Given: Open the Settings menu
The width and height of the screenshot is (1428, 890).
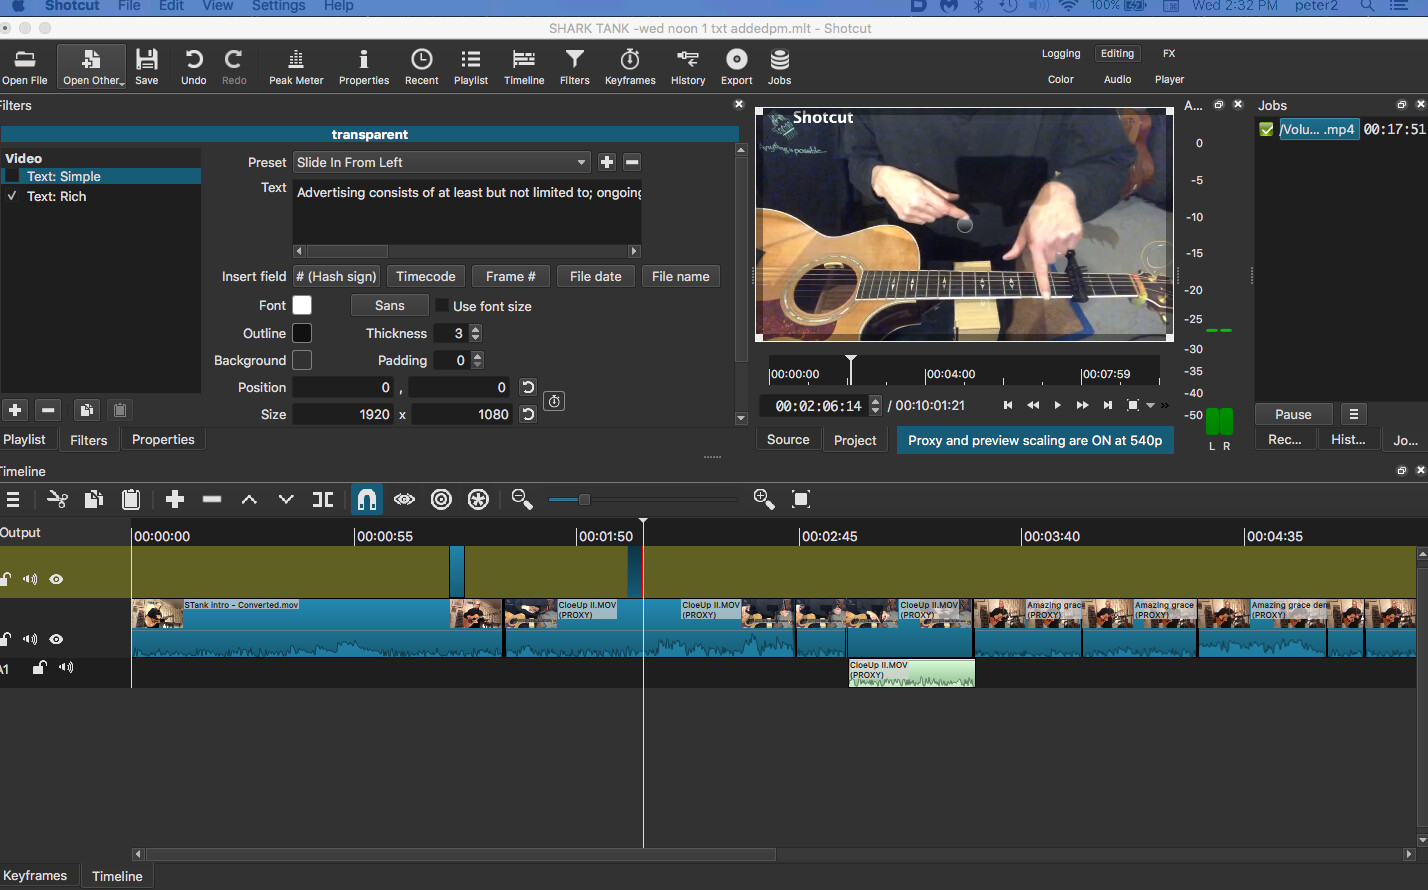Looking at the screenshot, I should point(278,6).
